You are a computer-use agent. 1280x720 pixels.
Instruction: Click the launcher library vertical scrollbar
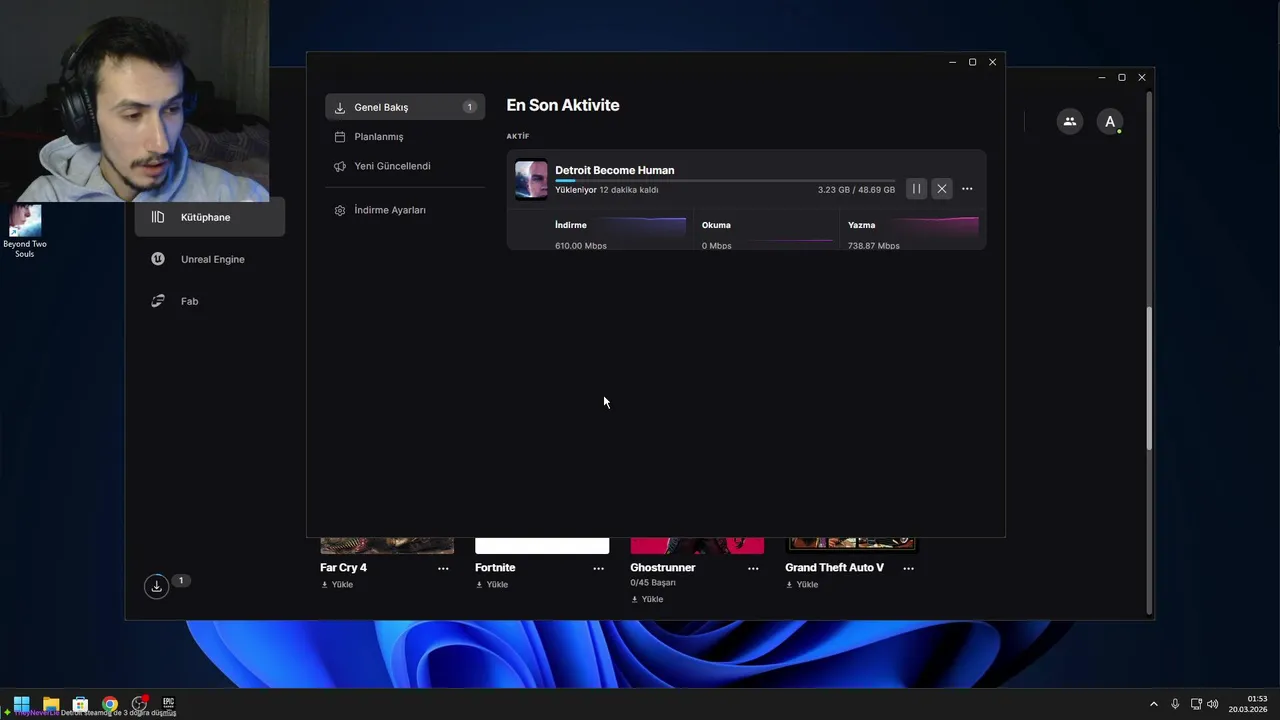pyautogui.click(x=1149, y=378)
